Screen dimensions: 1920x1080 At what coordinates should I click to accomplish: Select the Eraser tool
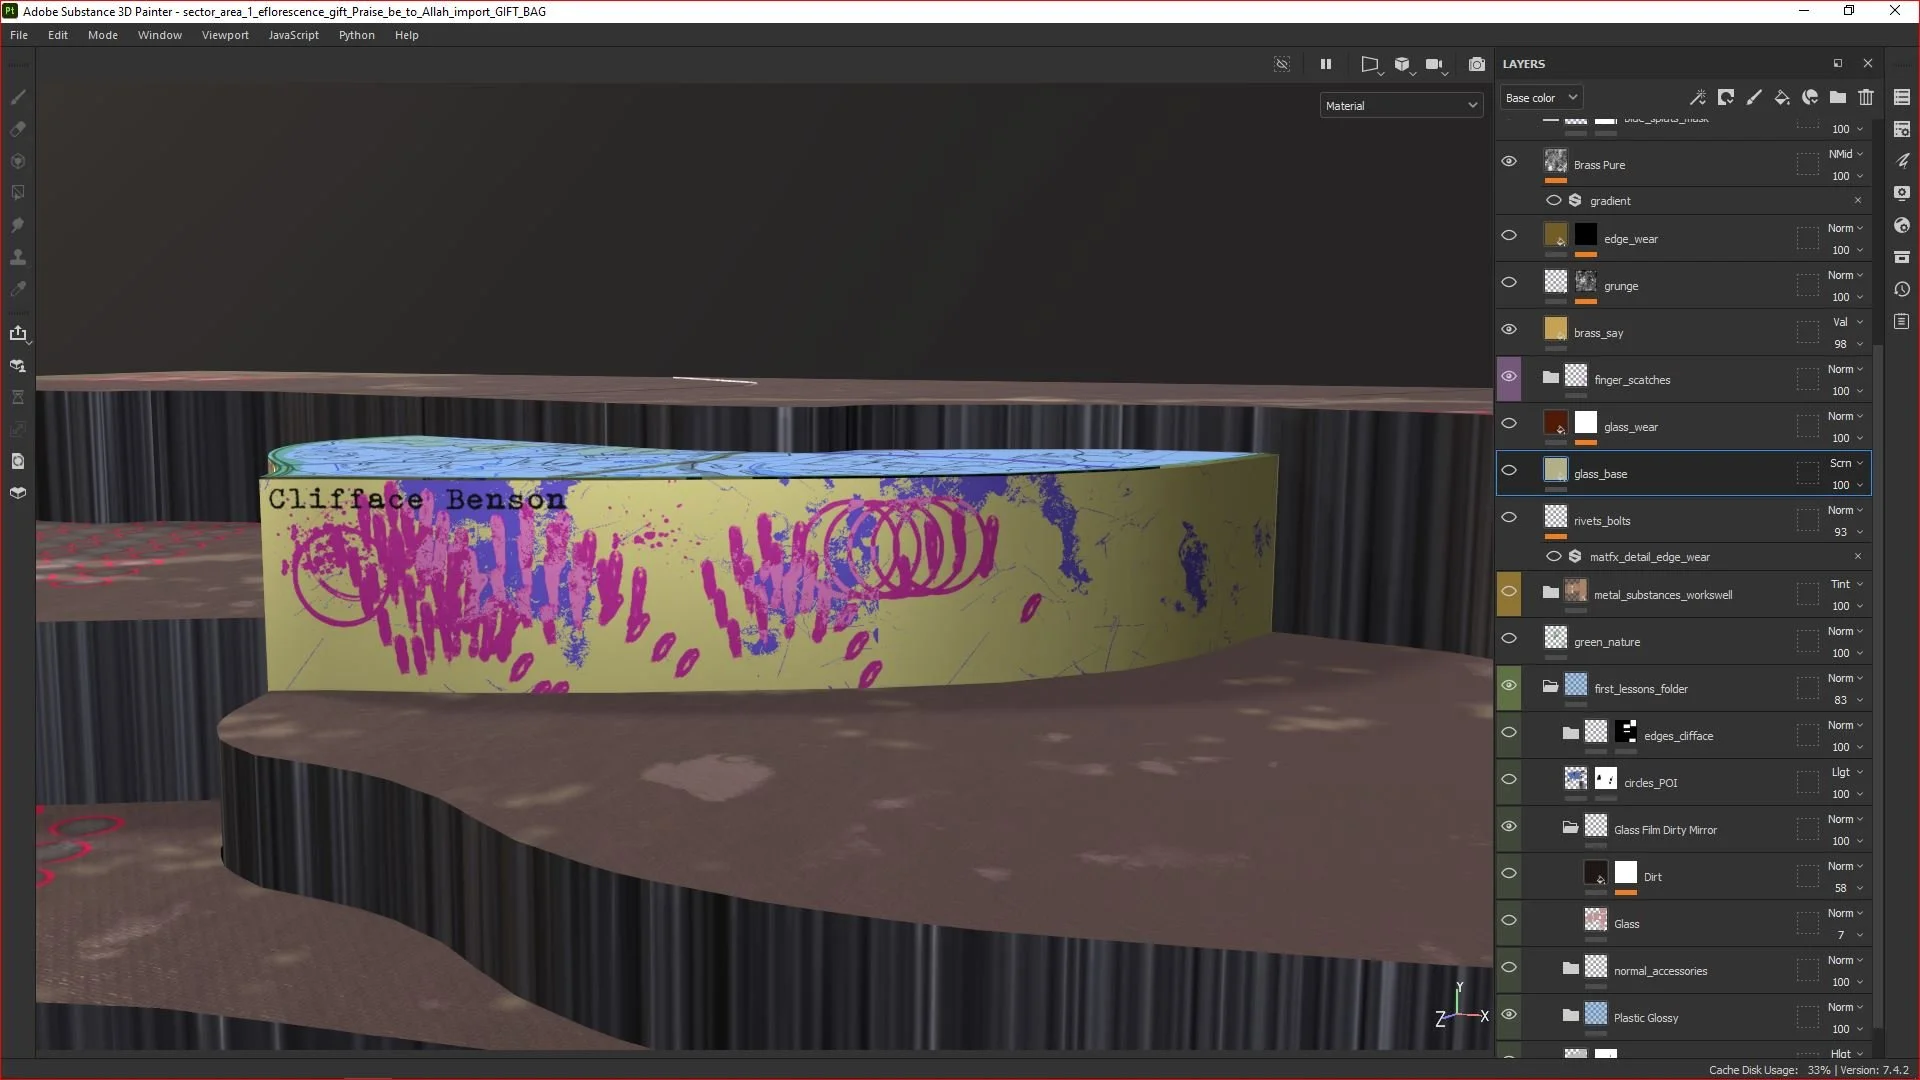pyautogui.click(x=18, y=129)
